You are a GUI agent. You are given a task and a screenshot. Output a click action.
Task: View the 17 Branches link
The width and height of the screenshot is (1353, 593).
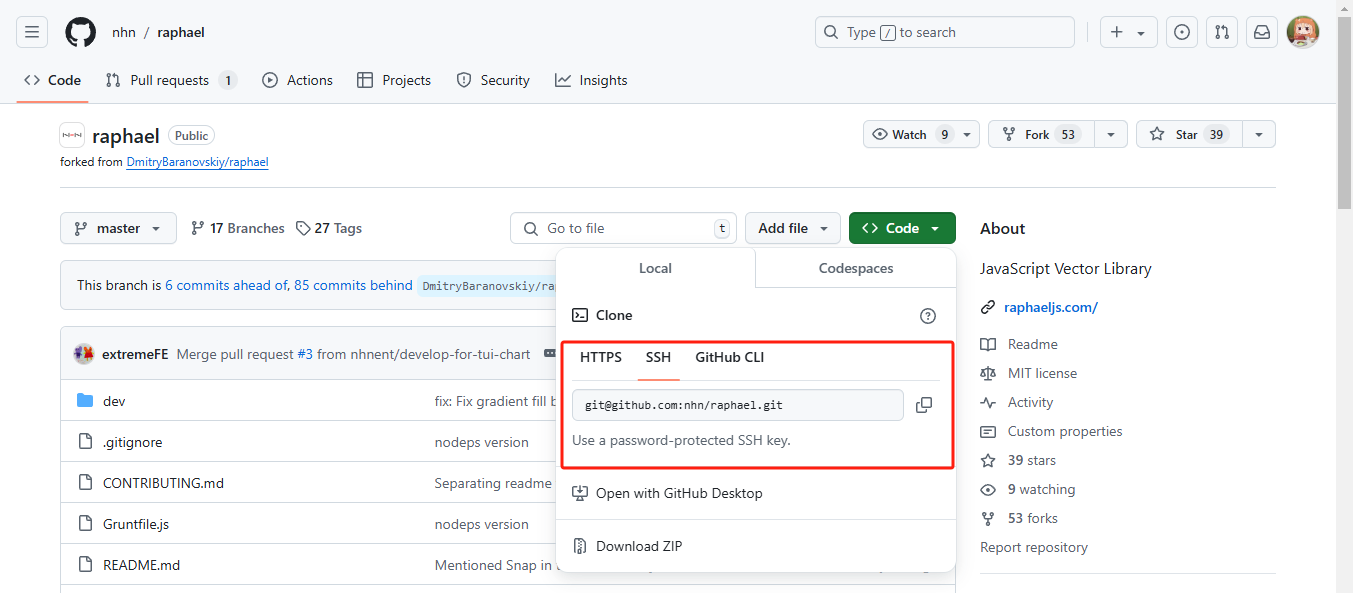tap(237, 228)
